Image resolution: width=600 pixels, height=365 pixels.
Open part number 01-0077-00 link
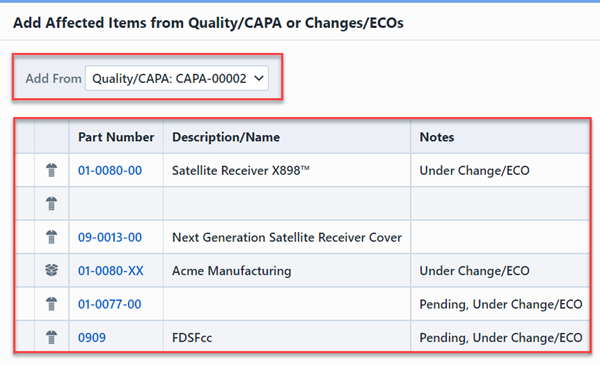coord(110,304)
